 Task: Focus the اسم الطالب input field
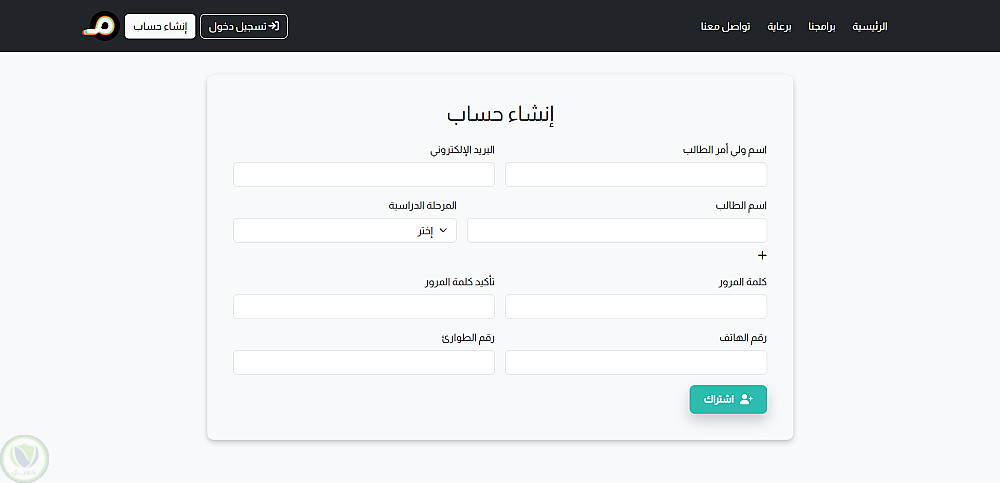[617, 231]
